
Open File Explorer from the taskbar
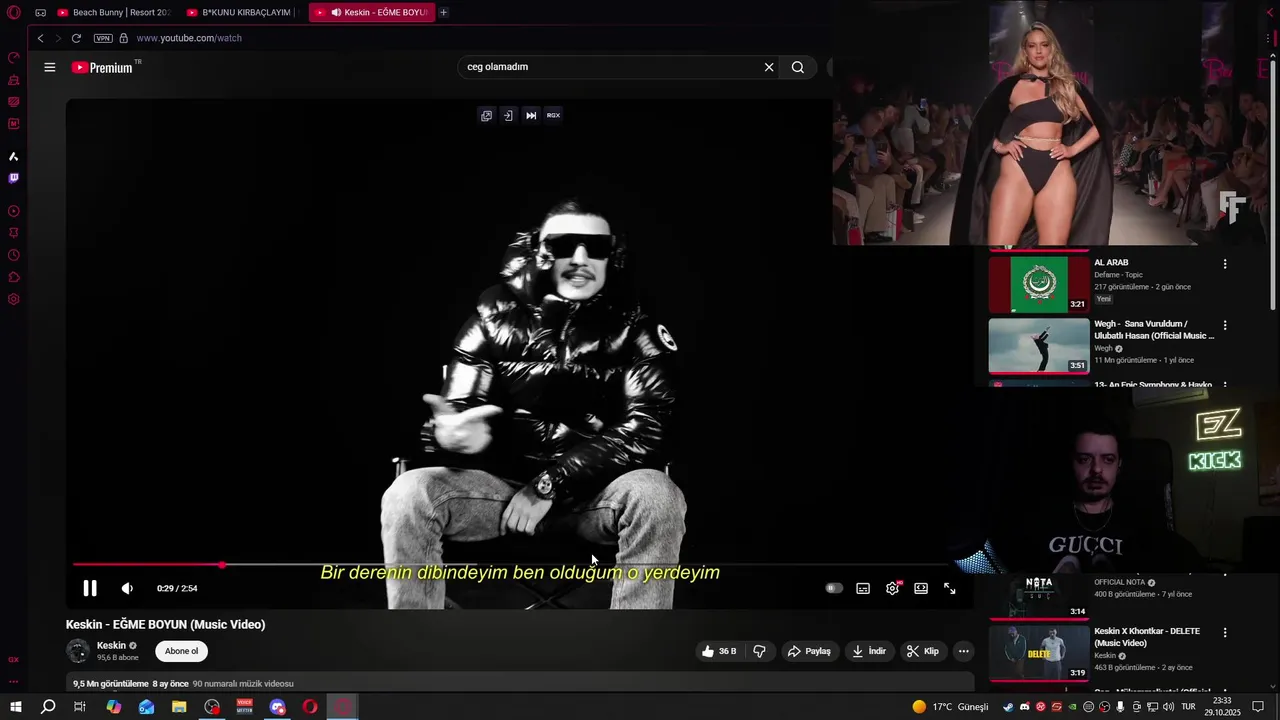click(179, 707)
